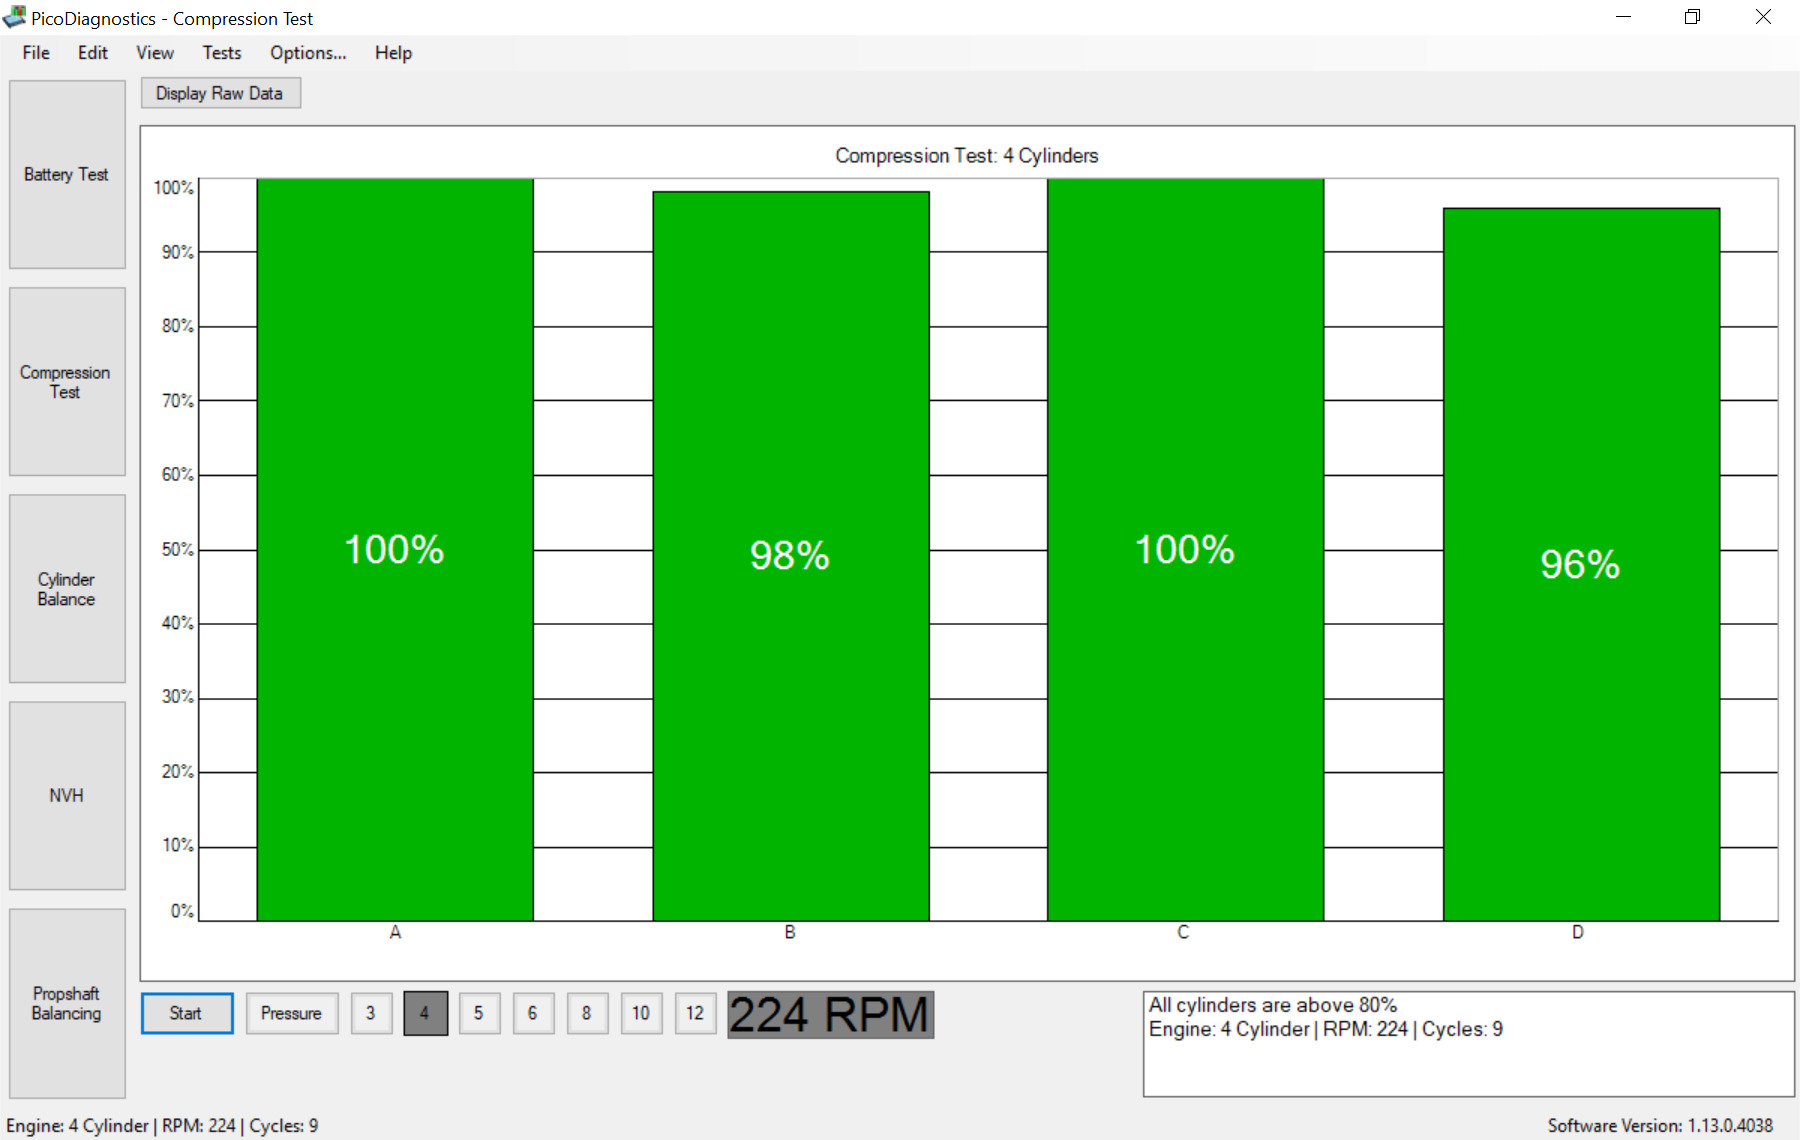Set cylinder count to 6
This screenshot has width=1800, height=1140.
[533, 1013]
